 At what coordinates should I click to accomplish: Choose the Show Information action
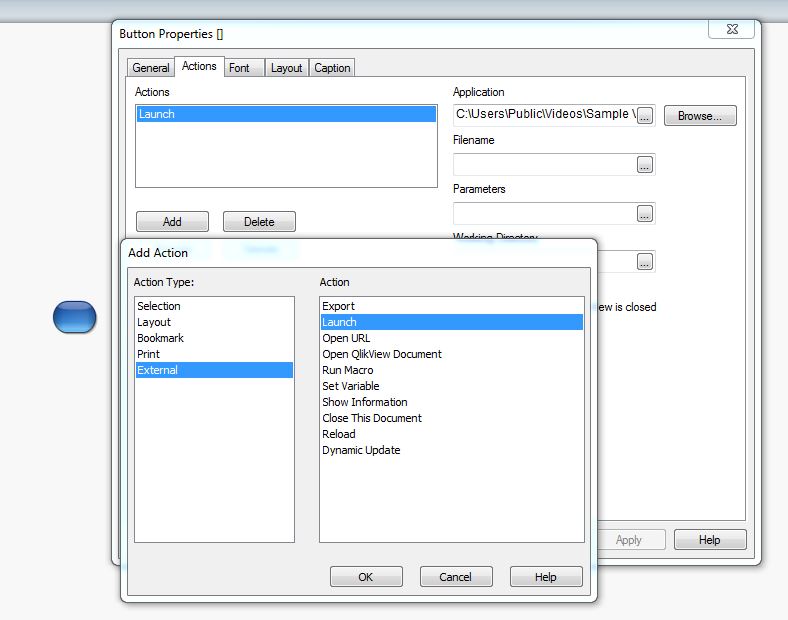[451, 402]
